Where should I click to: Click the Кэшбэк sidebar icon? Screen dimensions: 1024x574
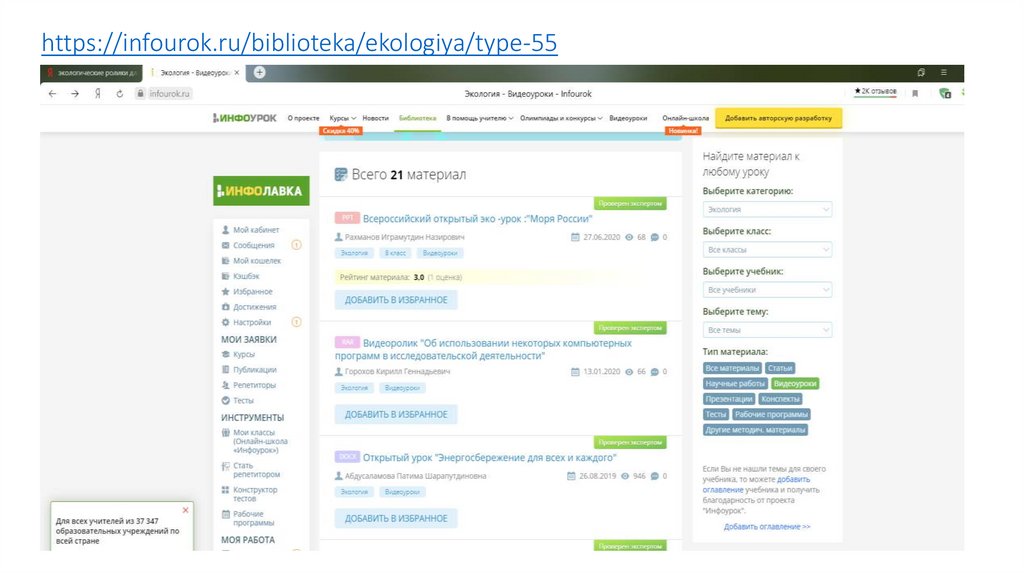225,276
